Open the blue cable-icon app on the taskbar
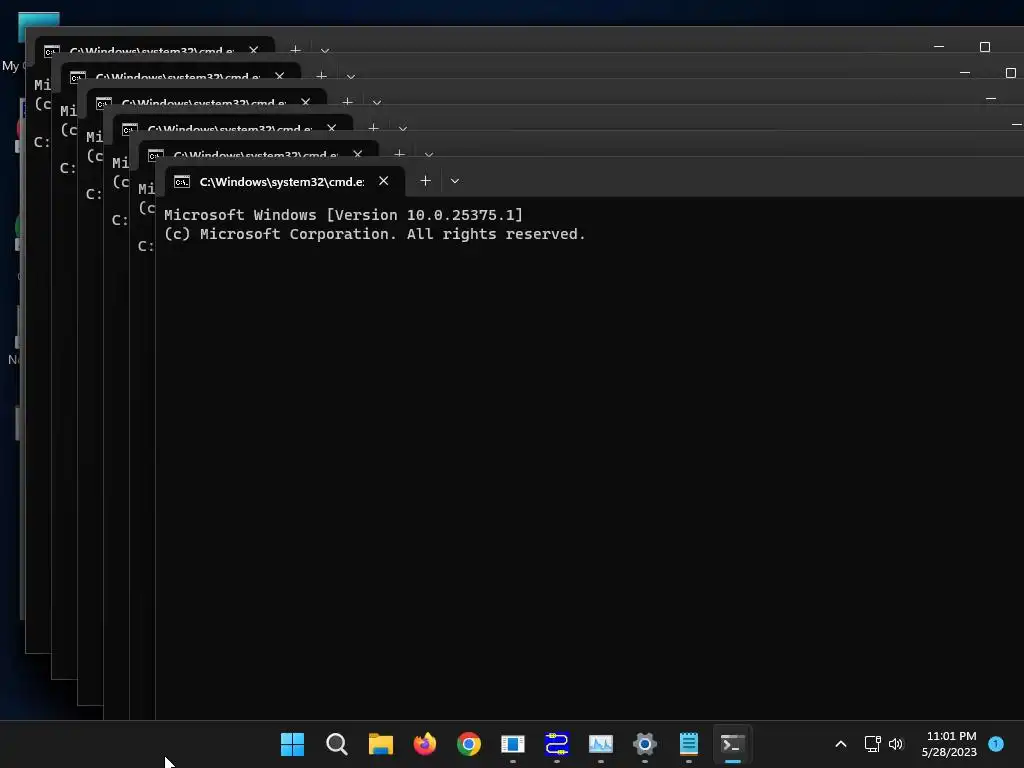 pos(556,744)
